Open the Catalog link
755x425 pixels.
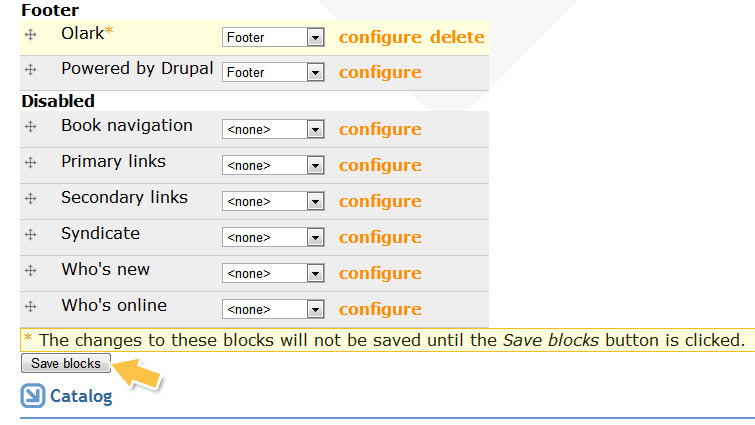pos(81,397)
